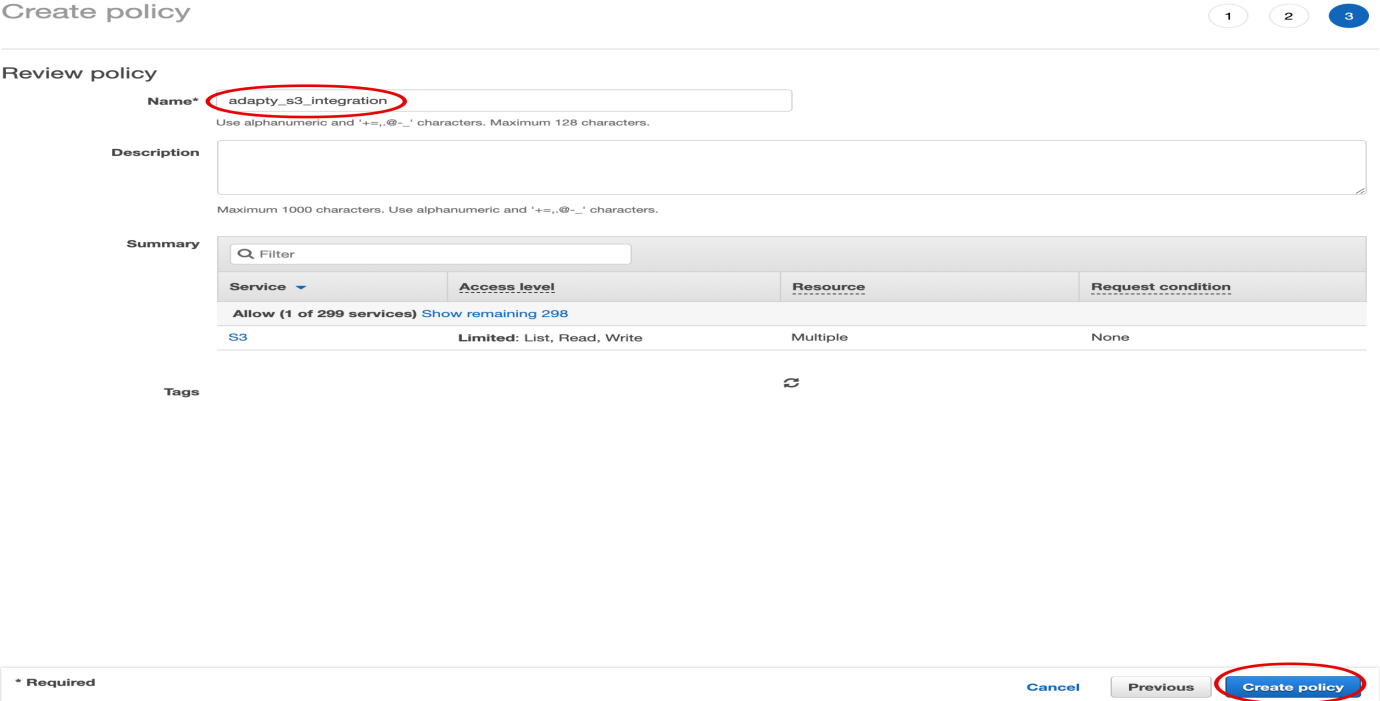Click the refresh icon in Tags section

tap(790, 383)
